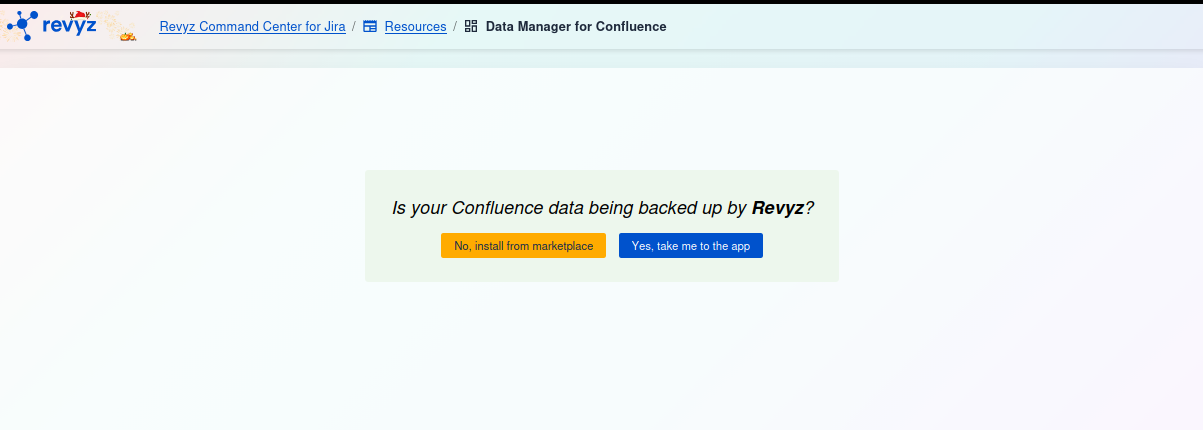Open the Revyz Command Center for Jira link

tap(252, 27)
